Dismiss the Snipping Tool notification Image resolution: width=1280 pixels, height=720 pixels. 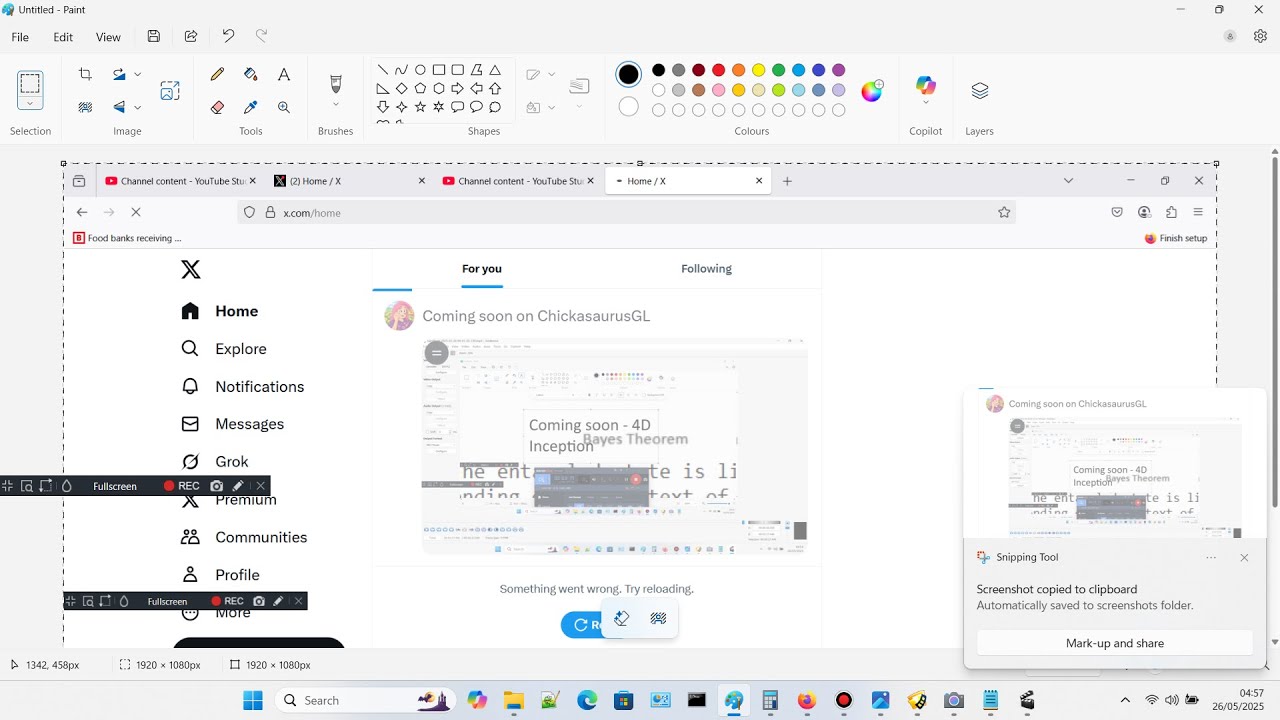(x=1244, y=558)
